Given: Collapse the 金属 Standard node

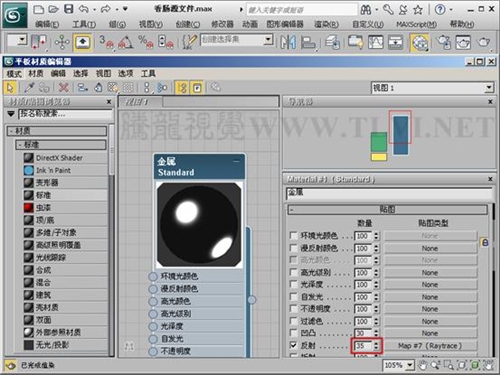Looking at the screenshot, I should 236,161.
